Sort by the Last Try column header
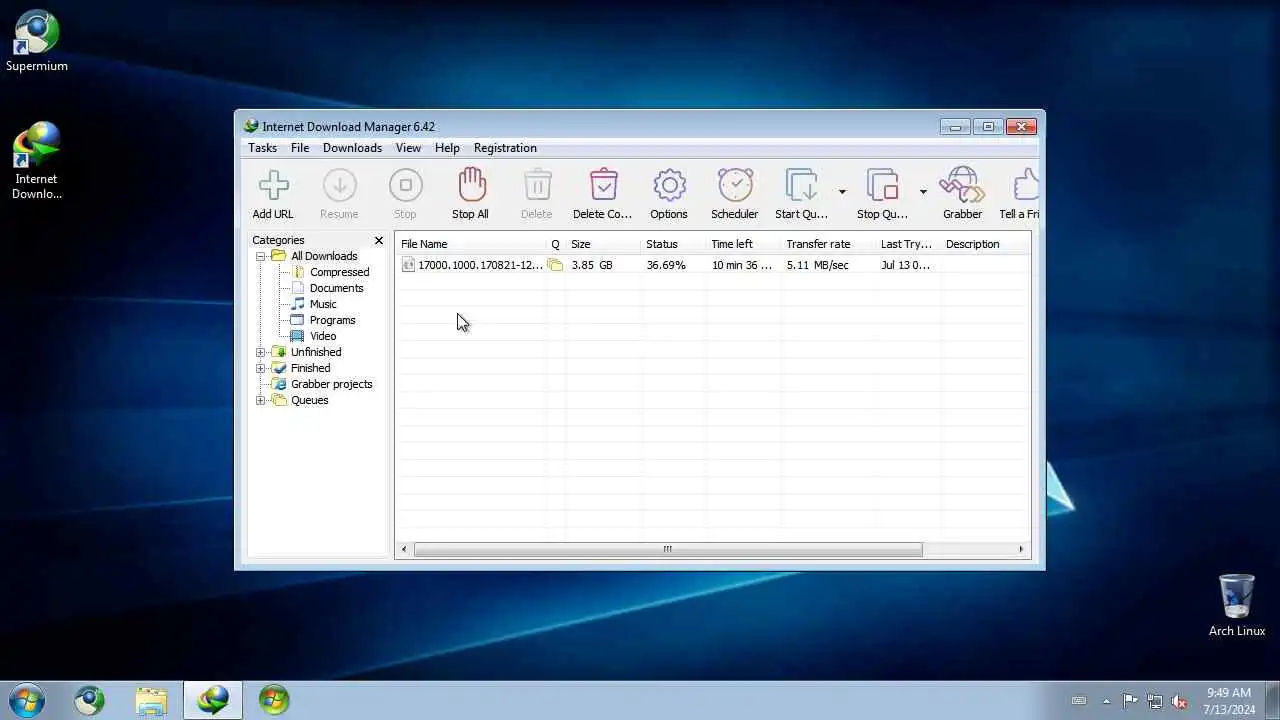This screenshot has height=720, width=1280. coord(908,244)
